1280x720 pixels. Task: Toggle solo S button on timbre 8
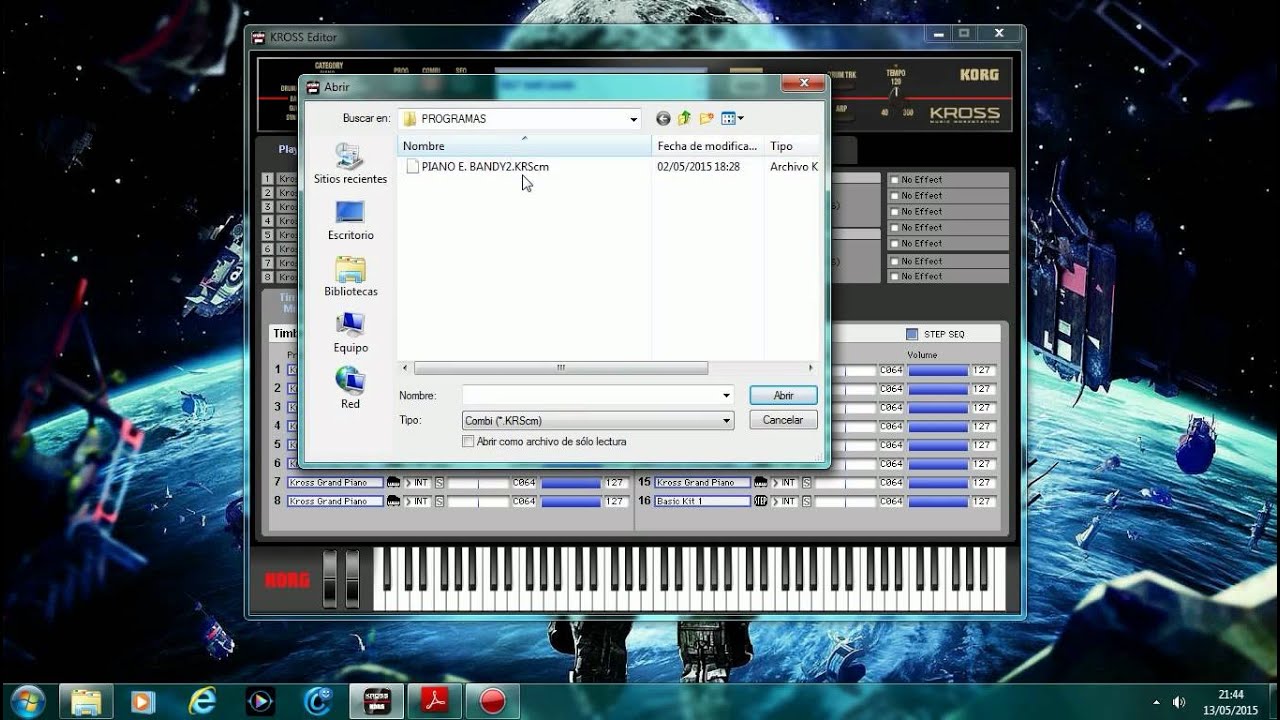click(439, 501)
